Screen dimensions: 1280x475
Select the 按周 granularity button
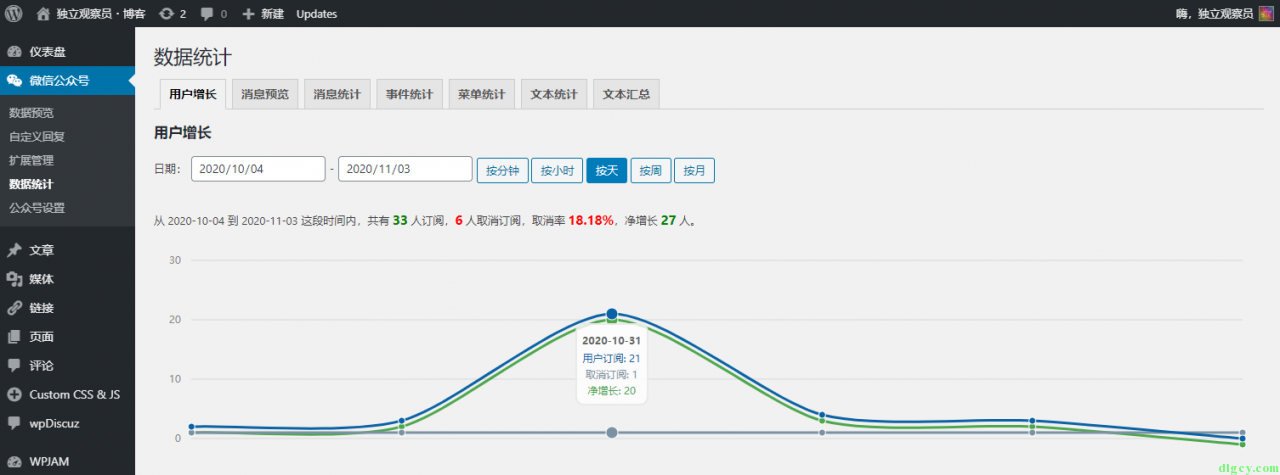(651, 170)
